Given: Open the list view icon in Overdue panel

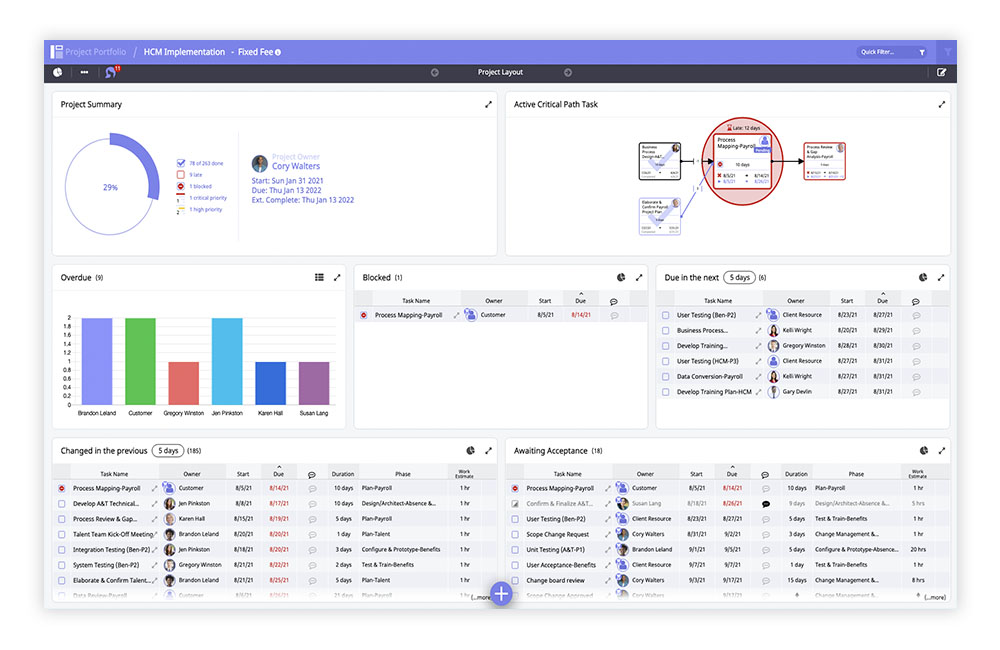Looking at the screenshot, I should pyautogui.click(x=320, y=277).
